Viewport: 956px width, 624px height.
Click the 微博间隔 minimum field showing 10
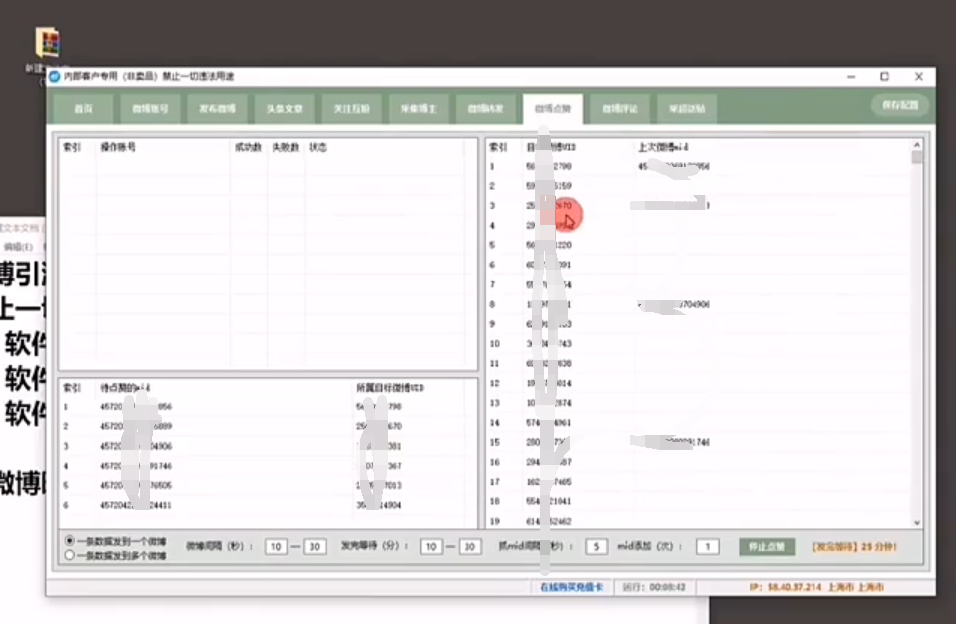click(276, 547)
